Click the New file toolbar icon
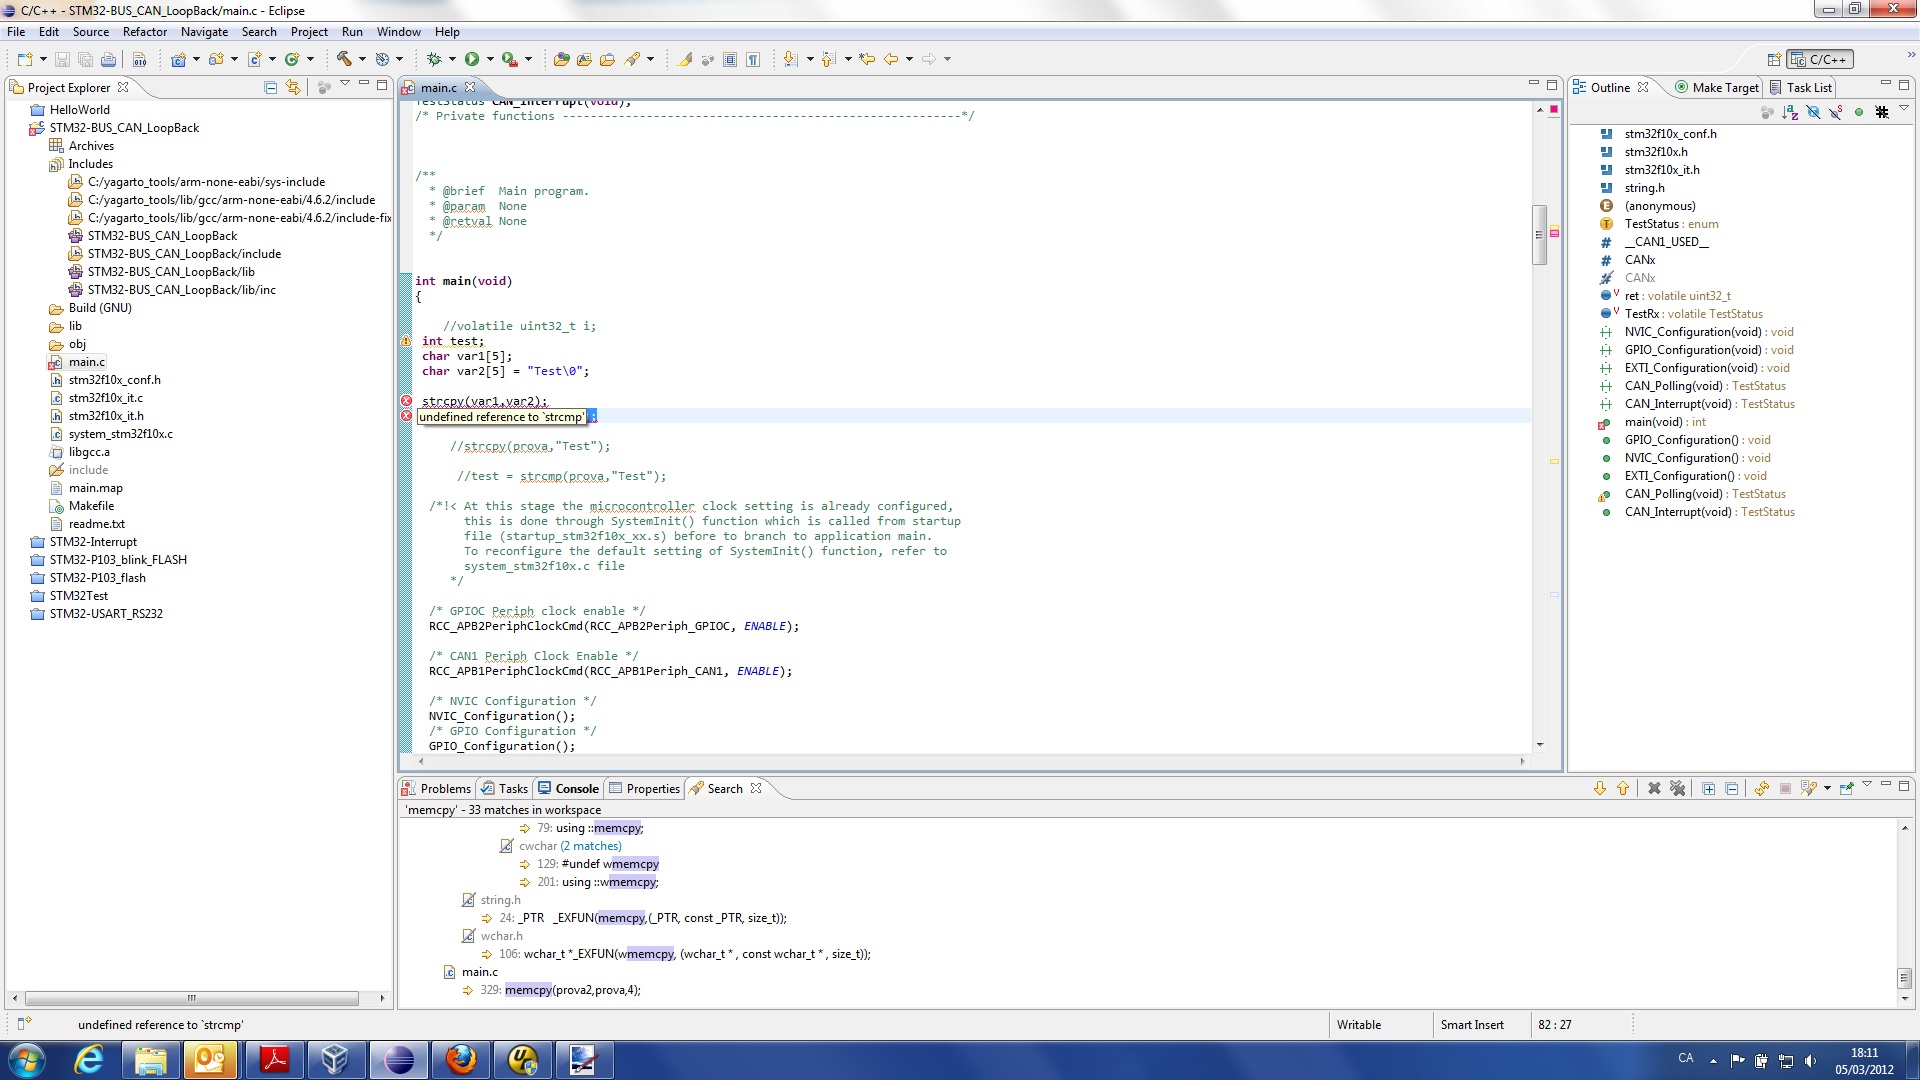This screenshot has width=1920, height=1080. pos(25,59)
